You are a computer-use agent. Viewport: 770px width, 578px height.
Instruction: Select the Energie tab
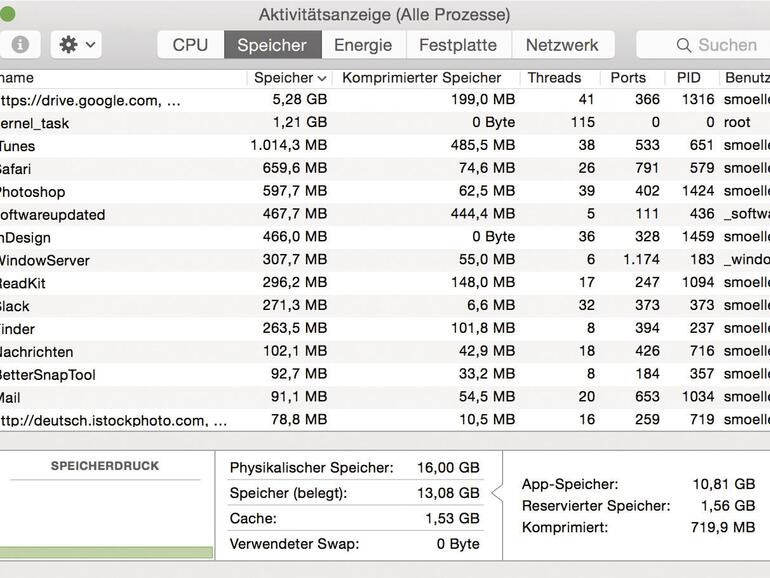click(363, 45)
